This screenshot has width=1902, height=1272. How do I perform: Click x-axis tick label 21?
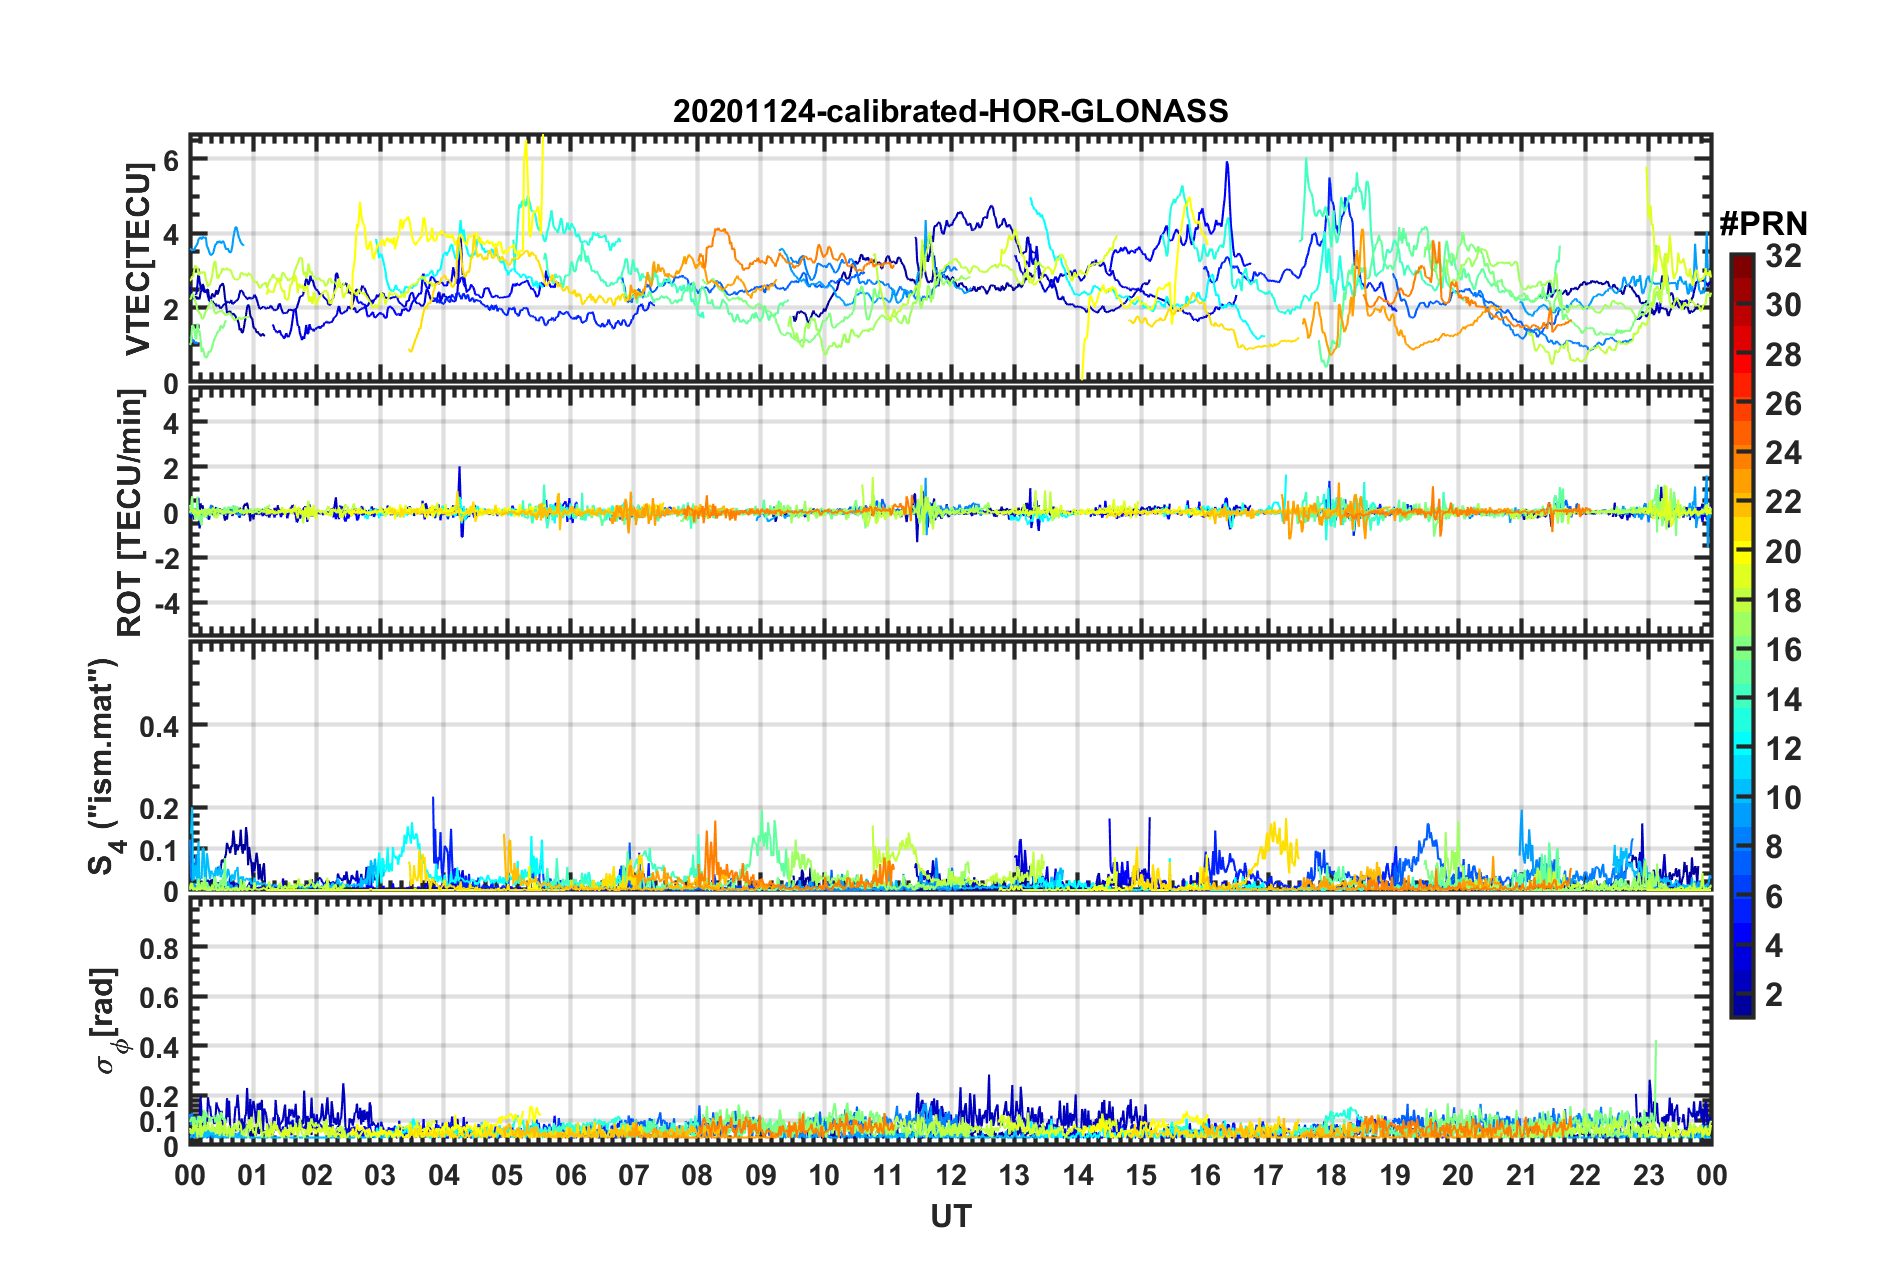click(x=1522, y=1175)
